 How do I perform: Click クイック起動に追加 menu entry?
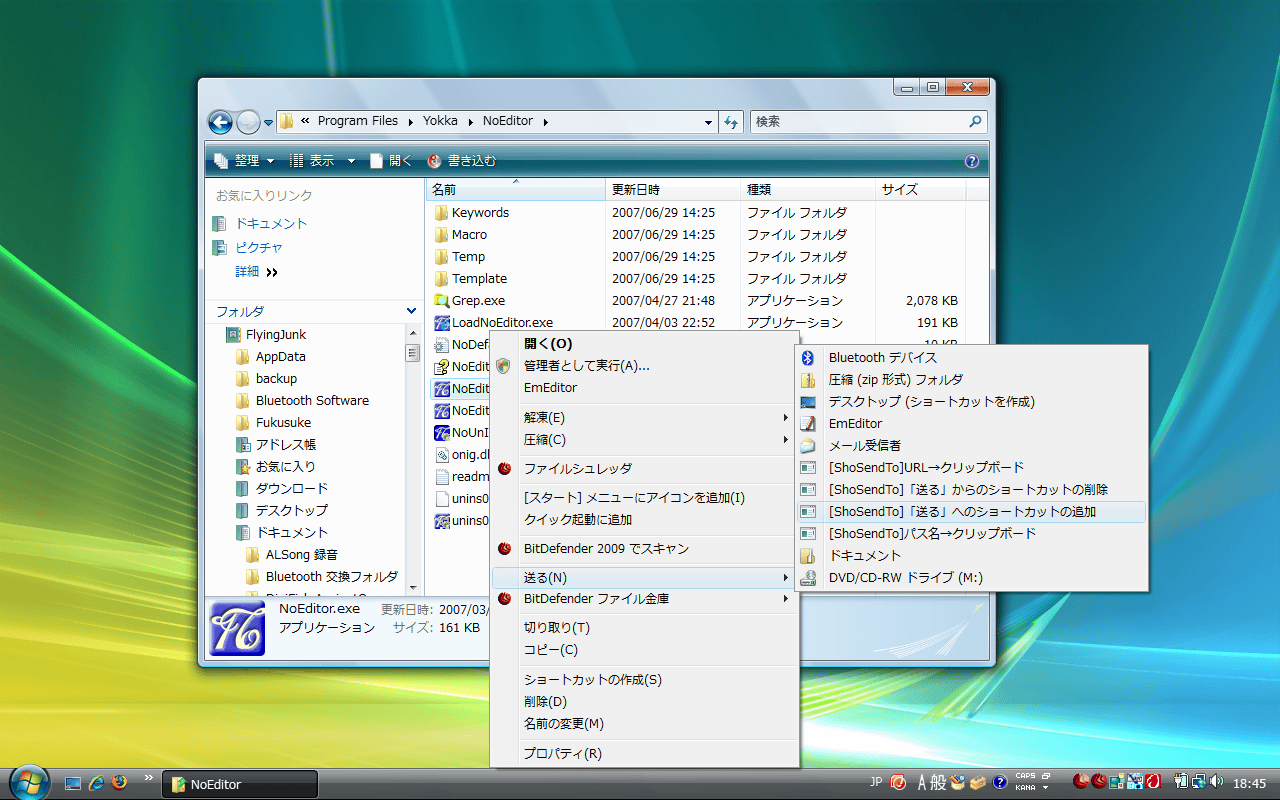tap(643, 520)
